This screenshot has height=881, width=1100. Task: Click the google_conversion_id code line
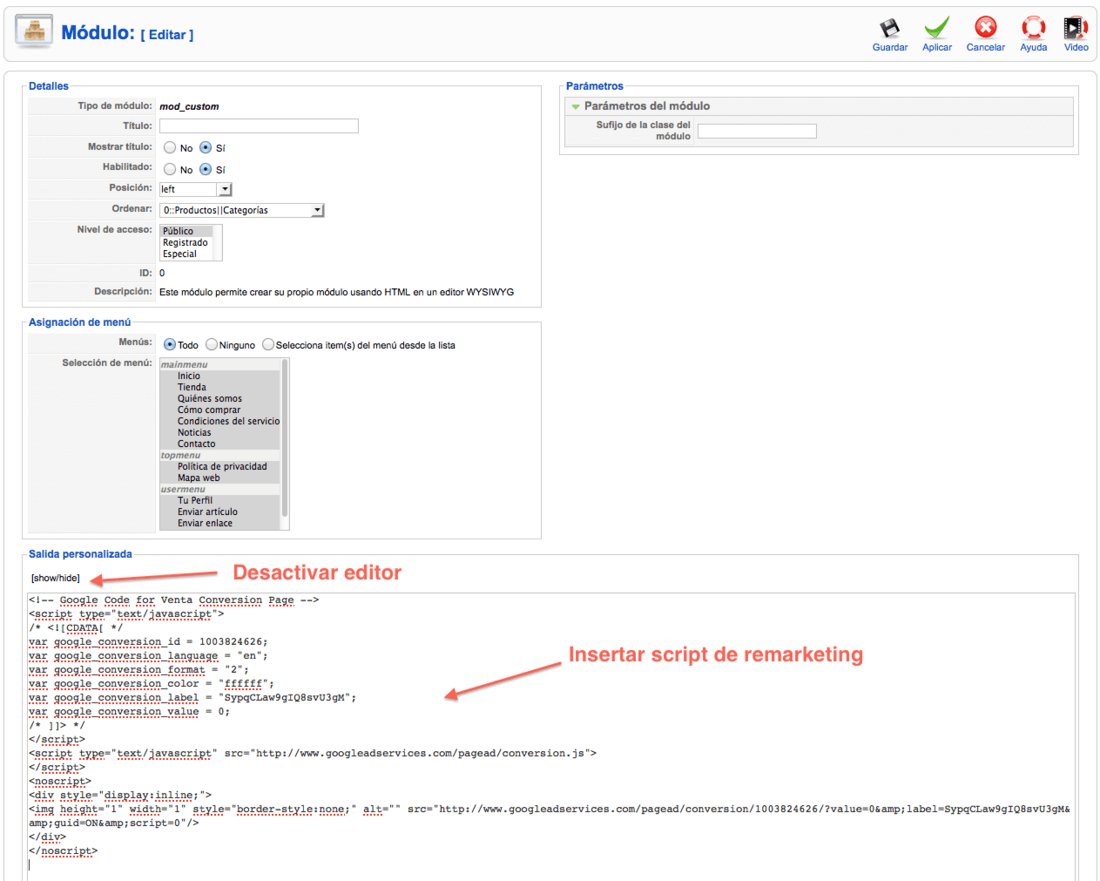pos(148,642)
